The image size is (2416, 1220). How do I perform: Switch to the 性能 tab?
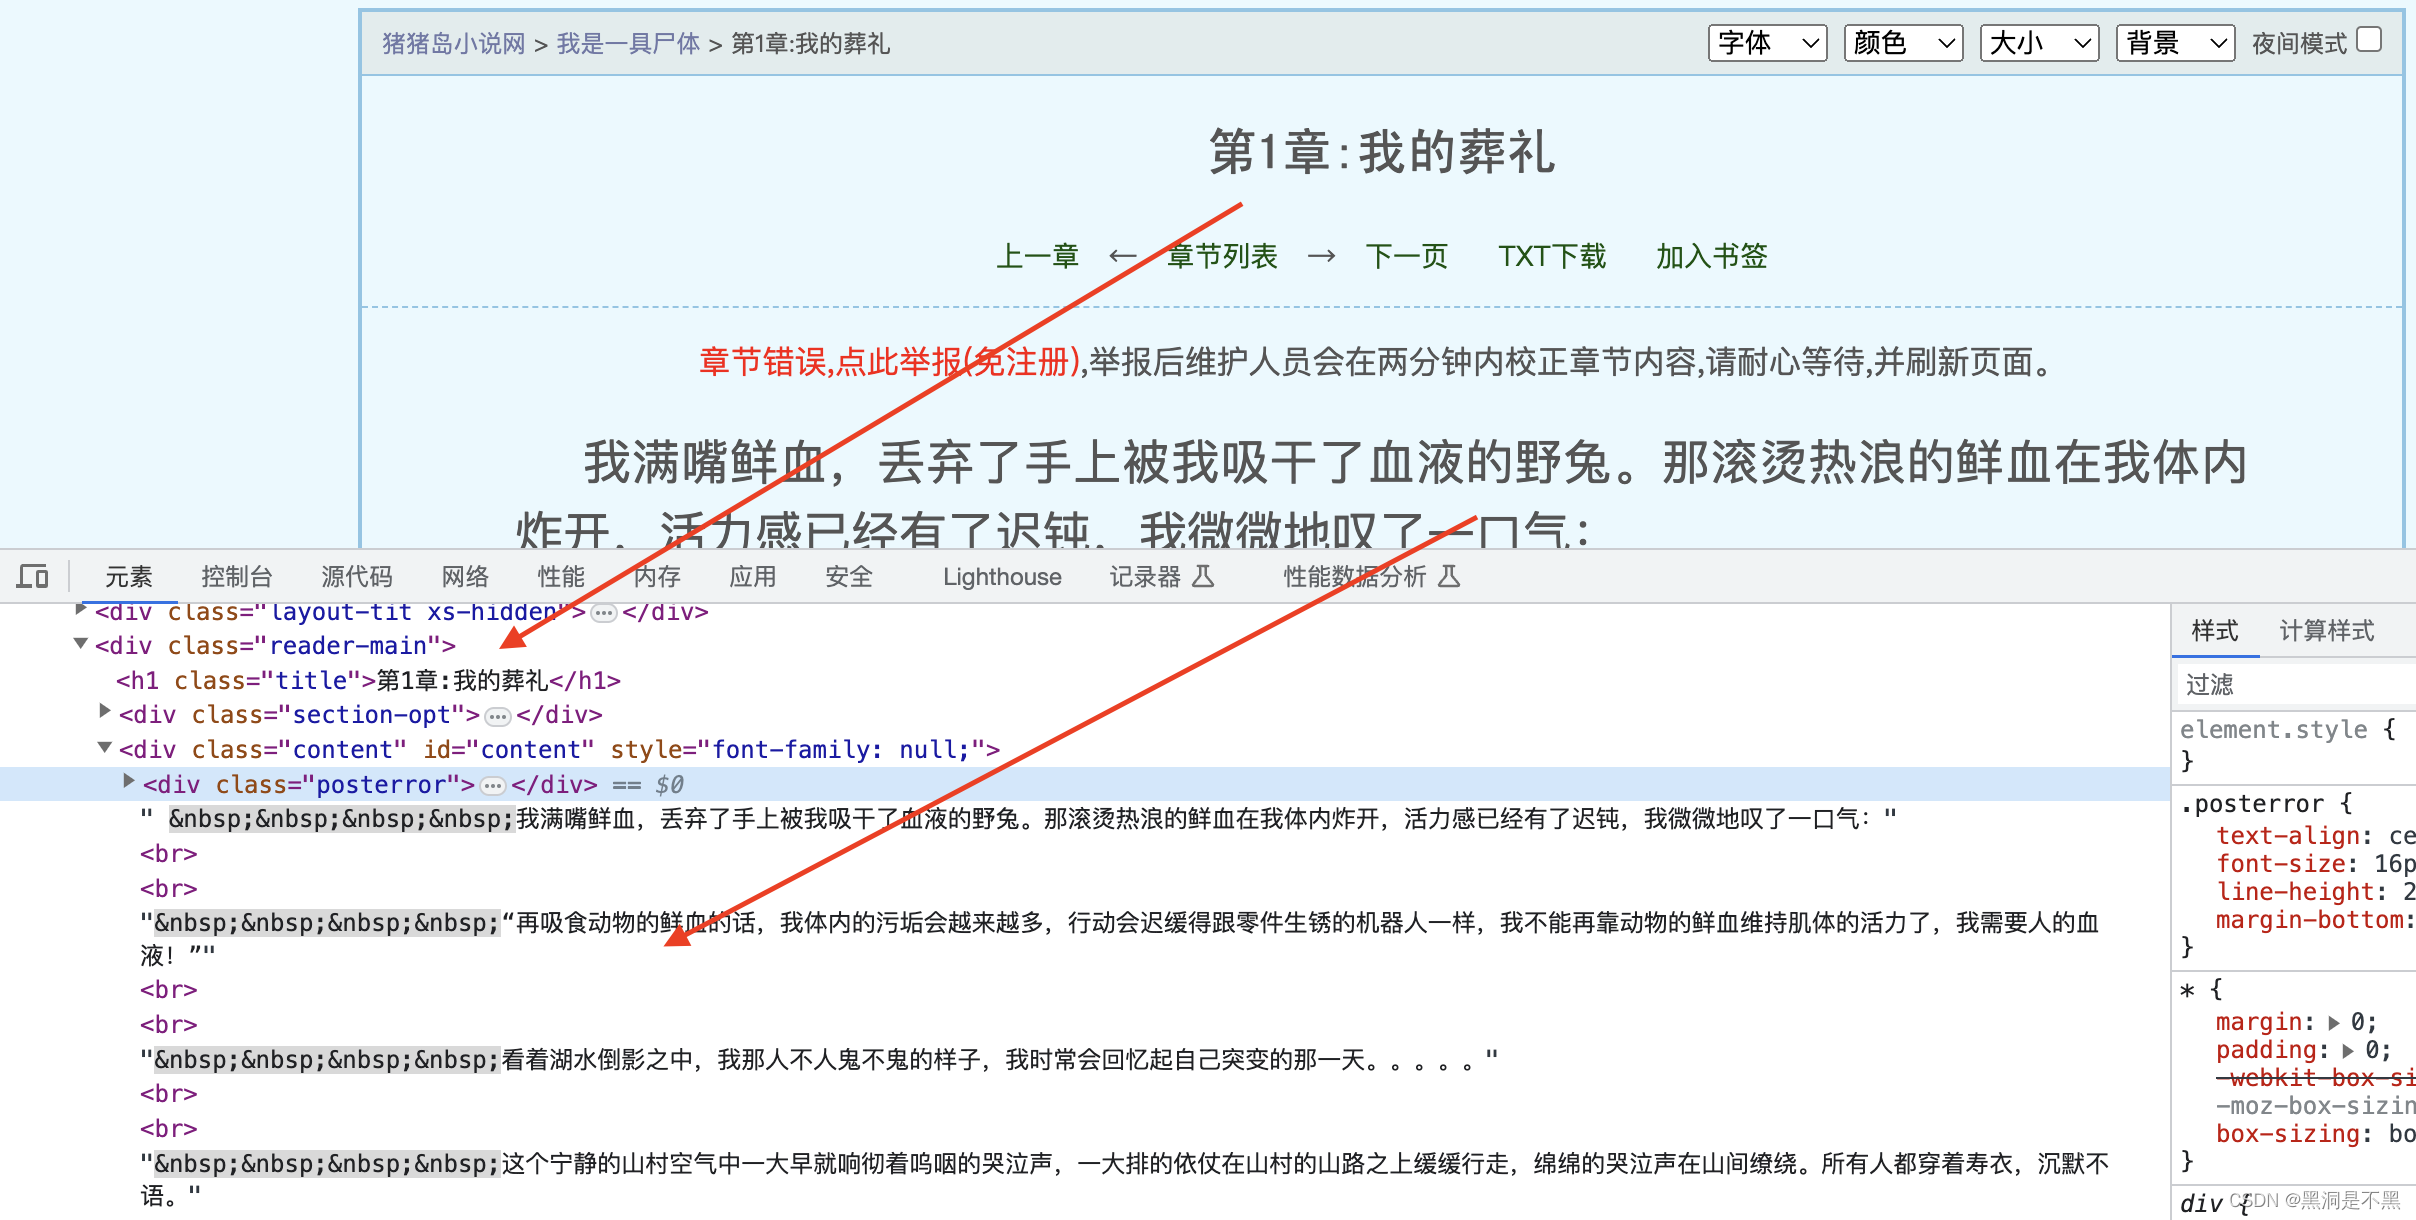pos(562,577)
